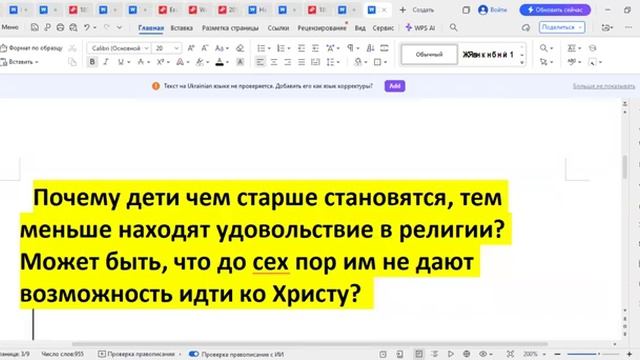Click the zoom slider in status bar

point(593,354)
